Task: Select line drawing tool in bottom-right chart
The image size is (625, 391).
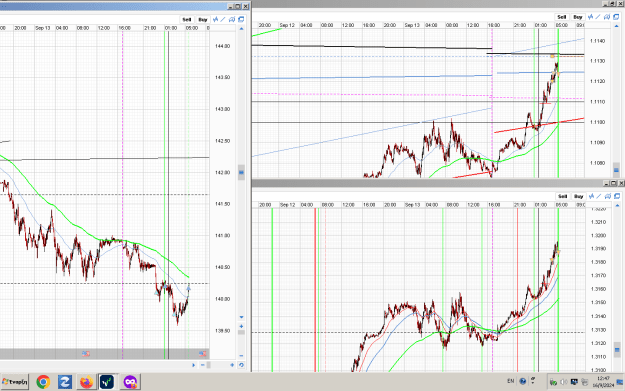Action: (599, 196)
